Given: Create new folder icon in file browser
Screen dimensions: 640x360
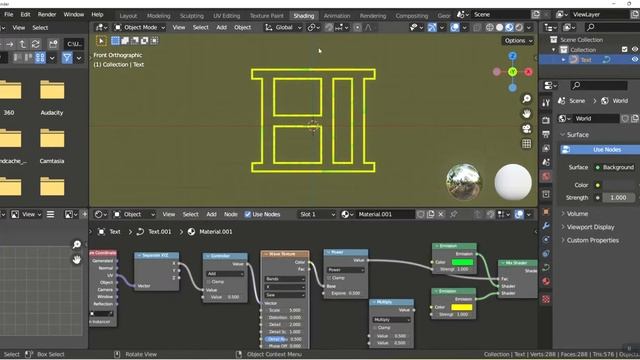Looking at the screenshot, I should pos(53,44).
